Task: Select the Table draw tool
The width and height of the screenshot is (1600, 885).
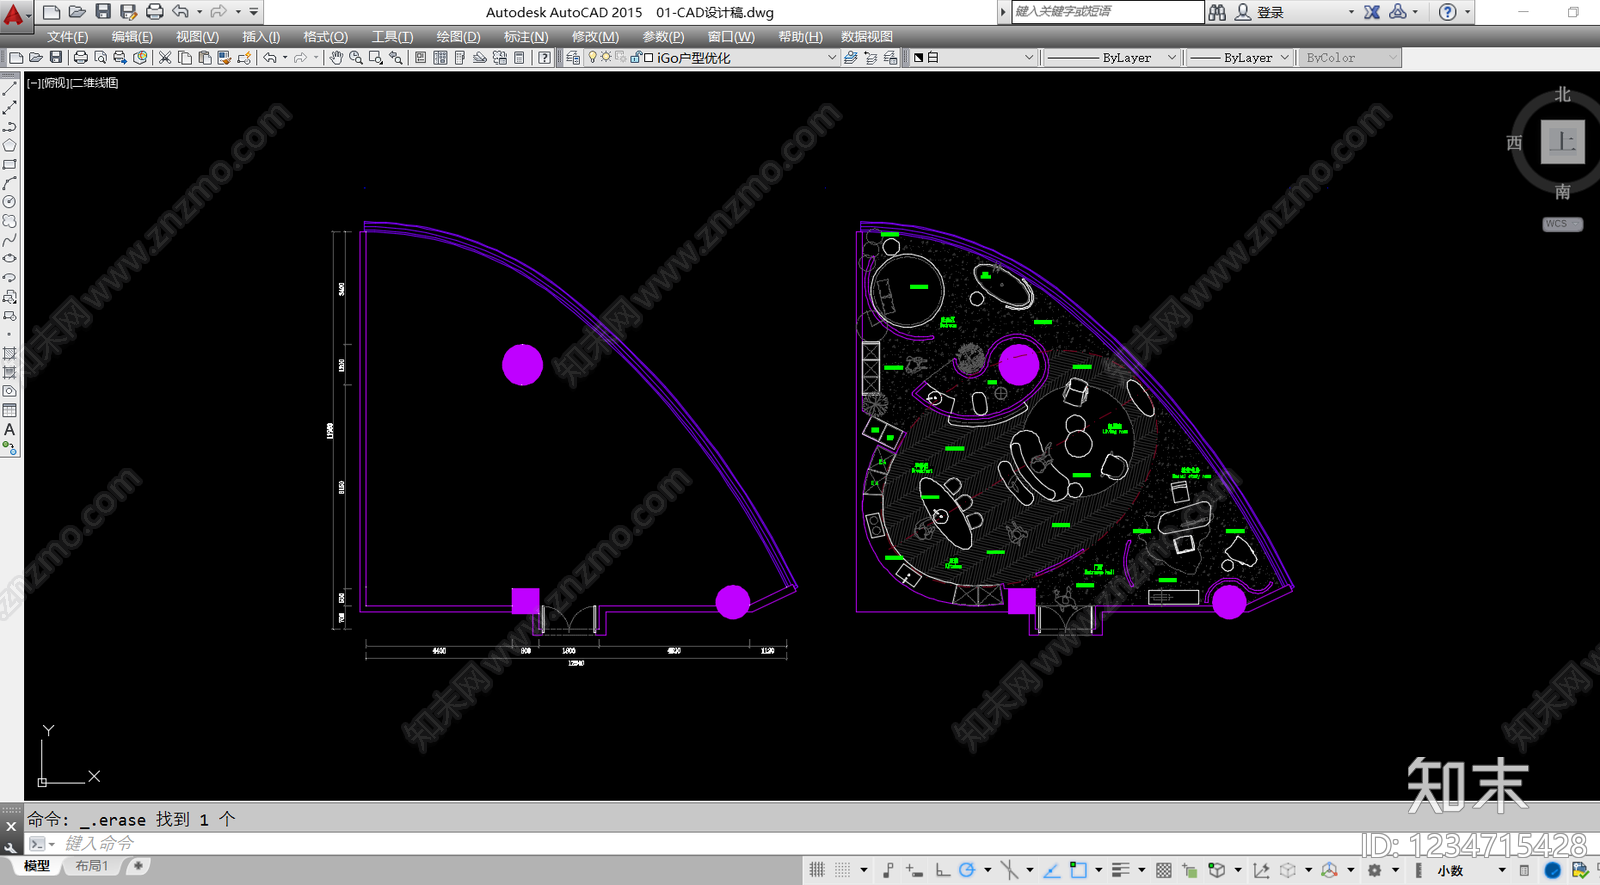Action: point(10,411)
